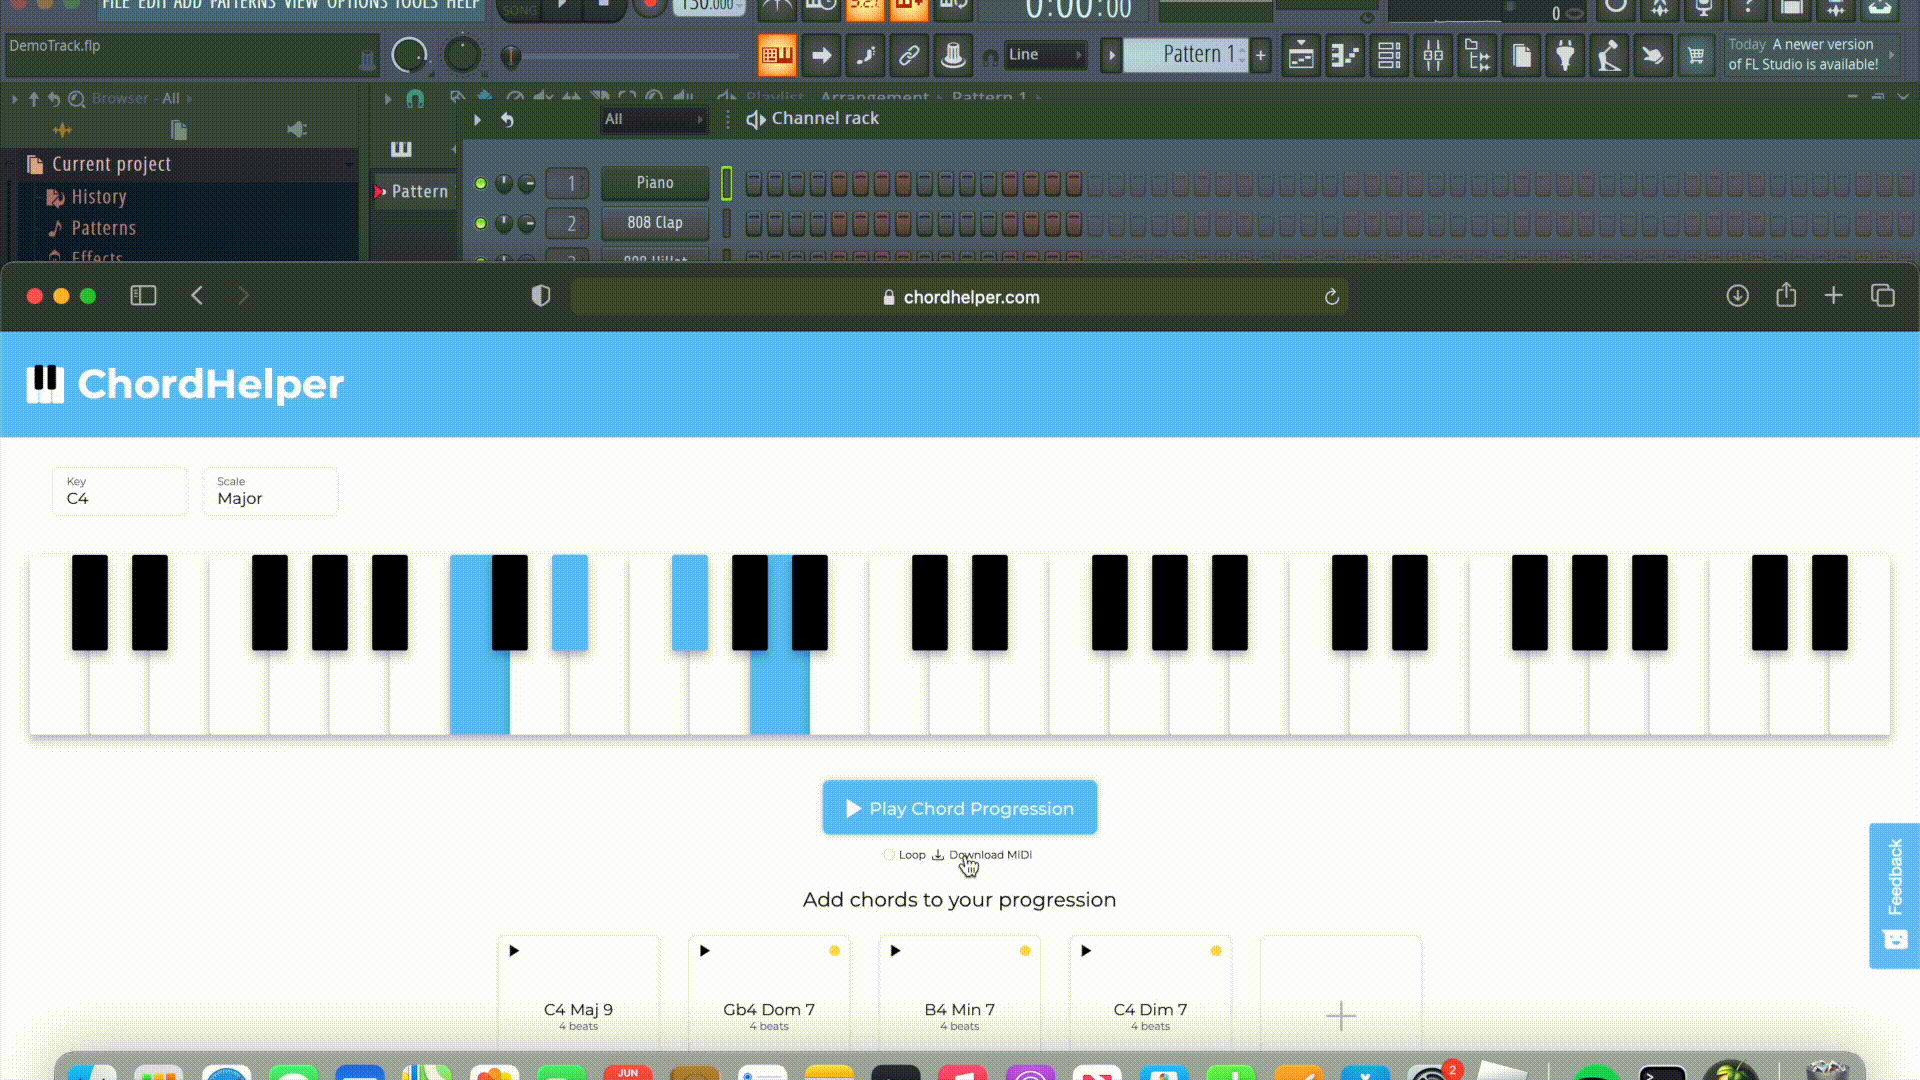
Task: Play the B4 Min 7 chord card
Action: (895, 951)
